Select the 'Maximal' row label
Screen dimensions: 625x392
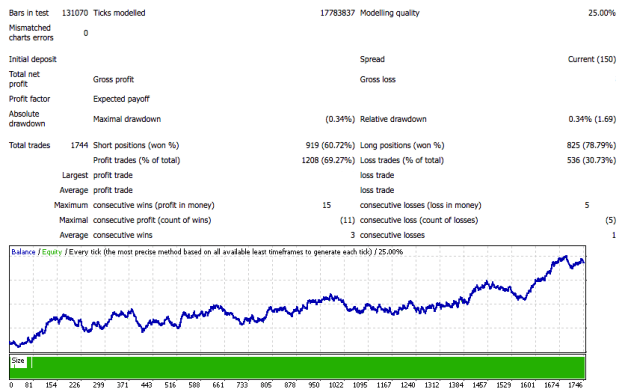click(74, 220)
